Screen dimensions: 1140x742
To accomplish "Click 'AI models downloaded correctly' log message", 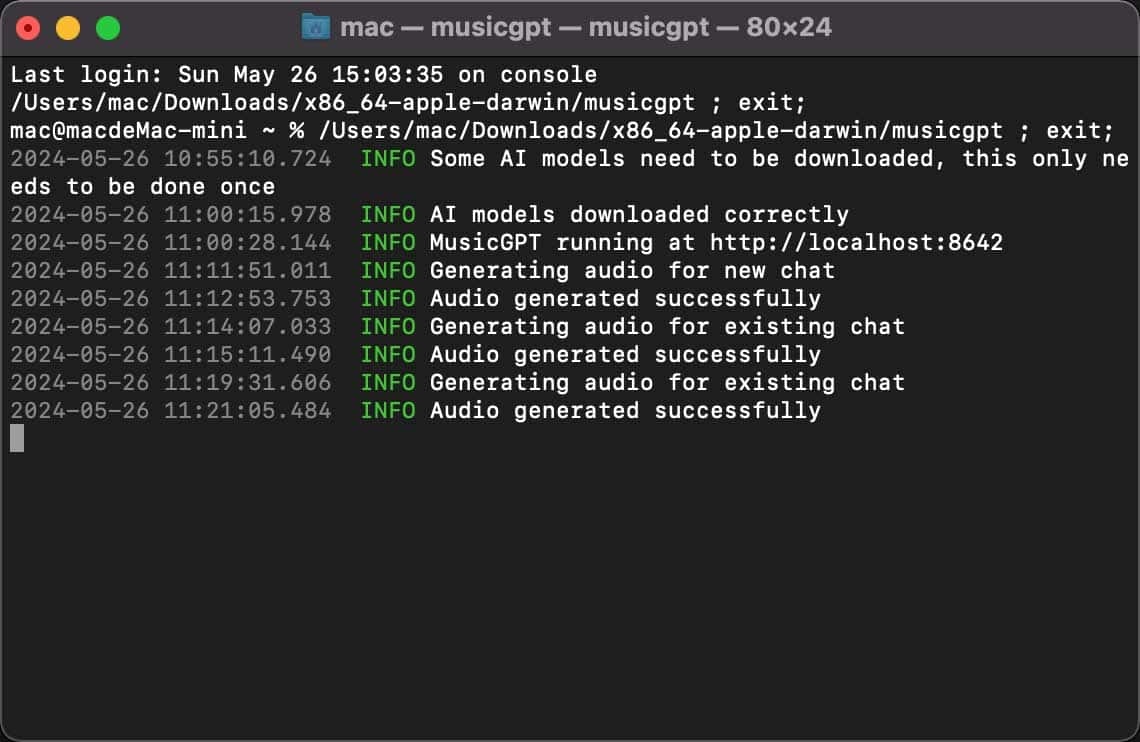I will click(x=639, y=215).
